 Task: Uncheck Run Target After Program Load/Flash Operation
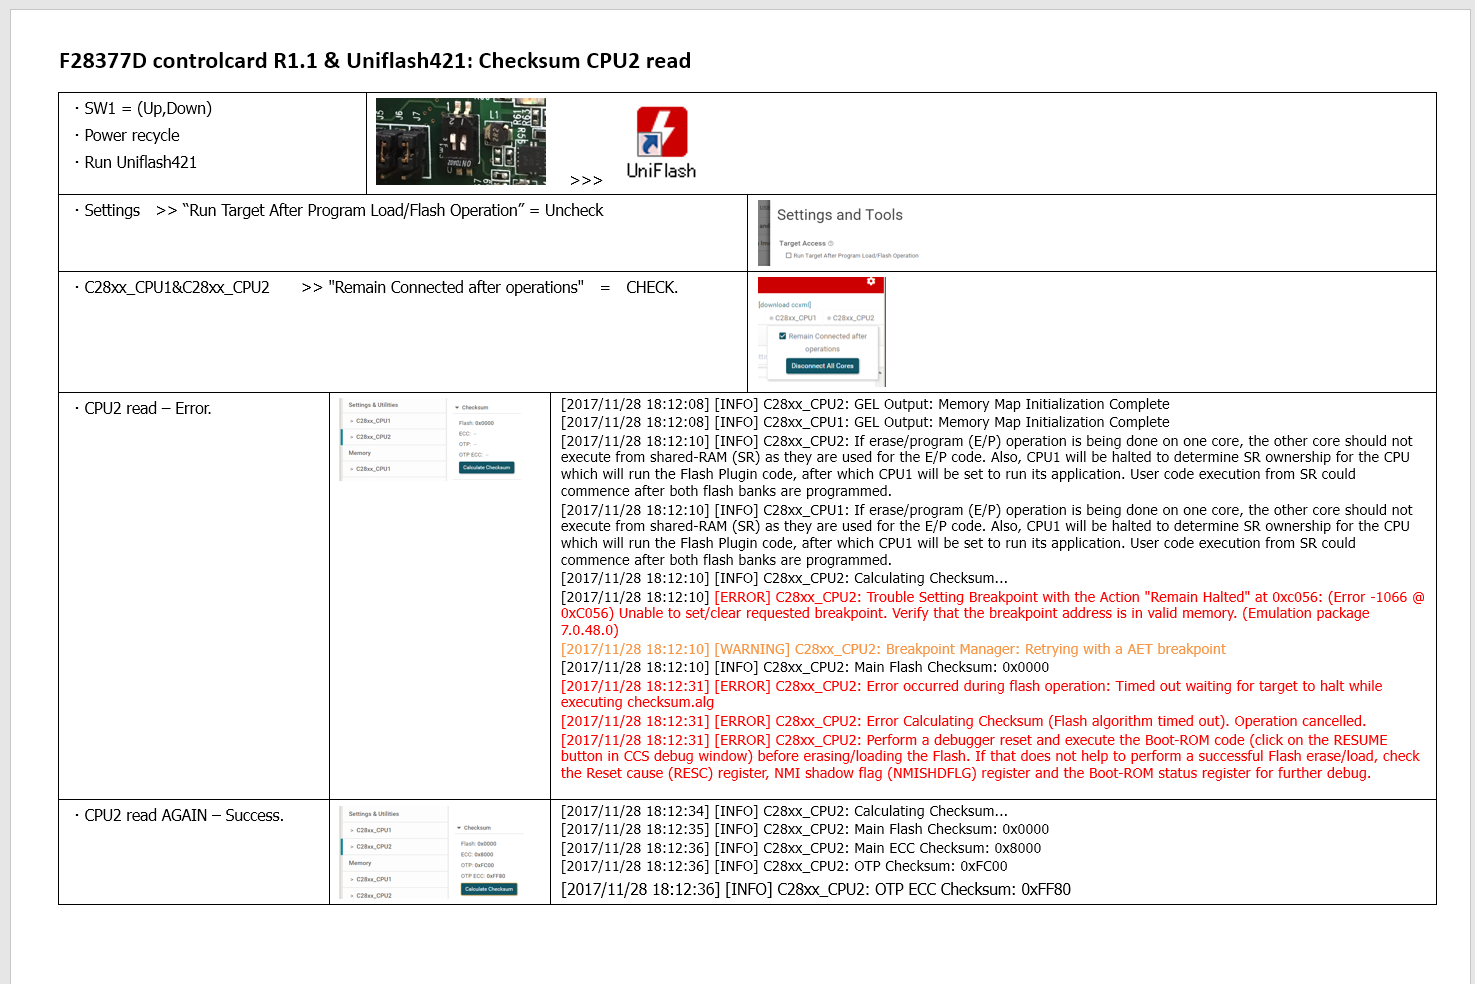click(789, 255)
